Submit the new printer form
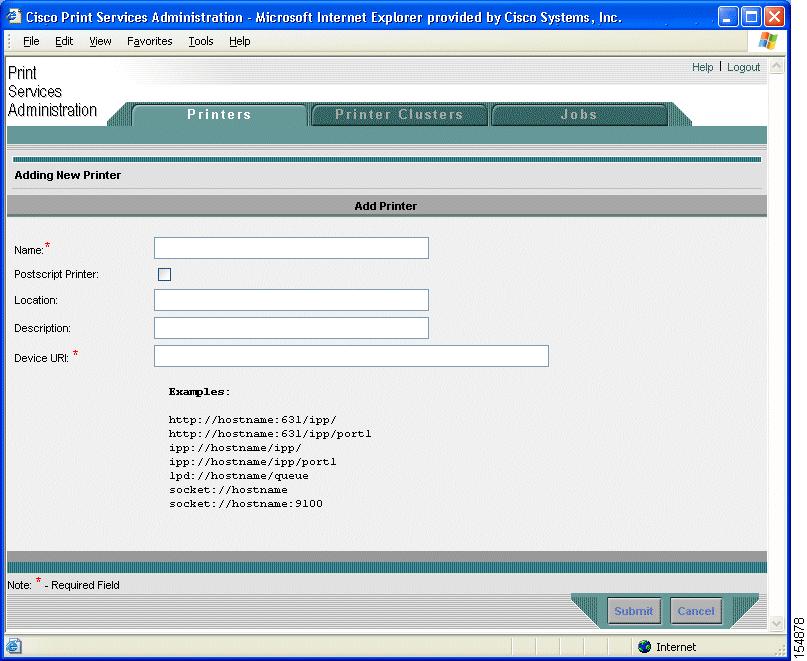The height and width of the screenshot is (661, 807). click(634, 611)
